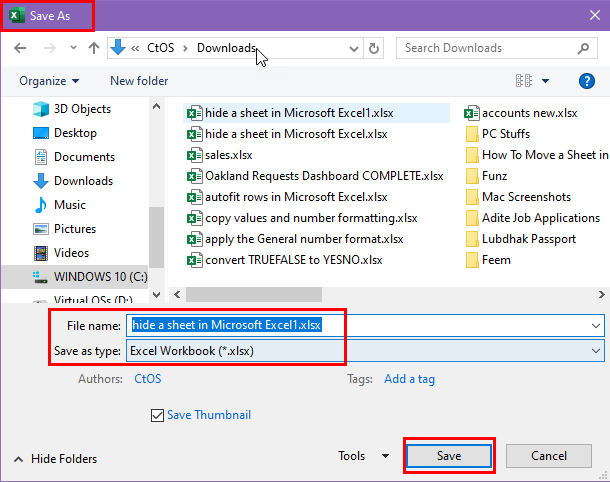610x482 pixels.
Task: Open recent locations dropdown arrow
Action: [x=73, y=48]
